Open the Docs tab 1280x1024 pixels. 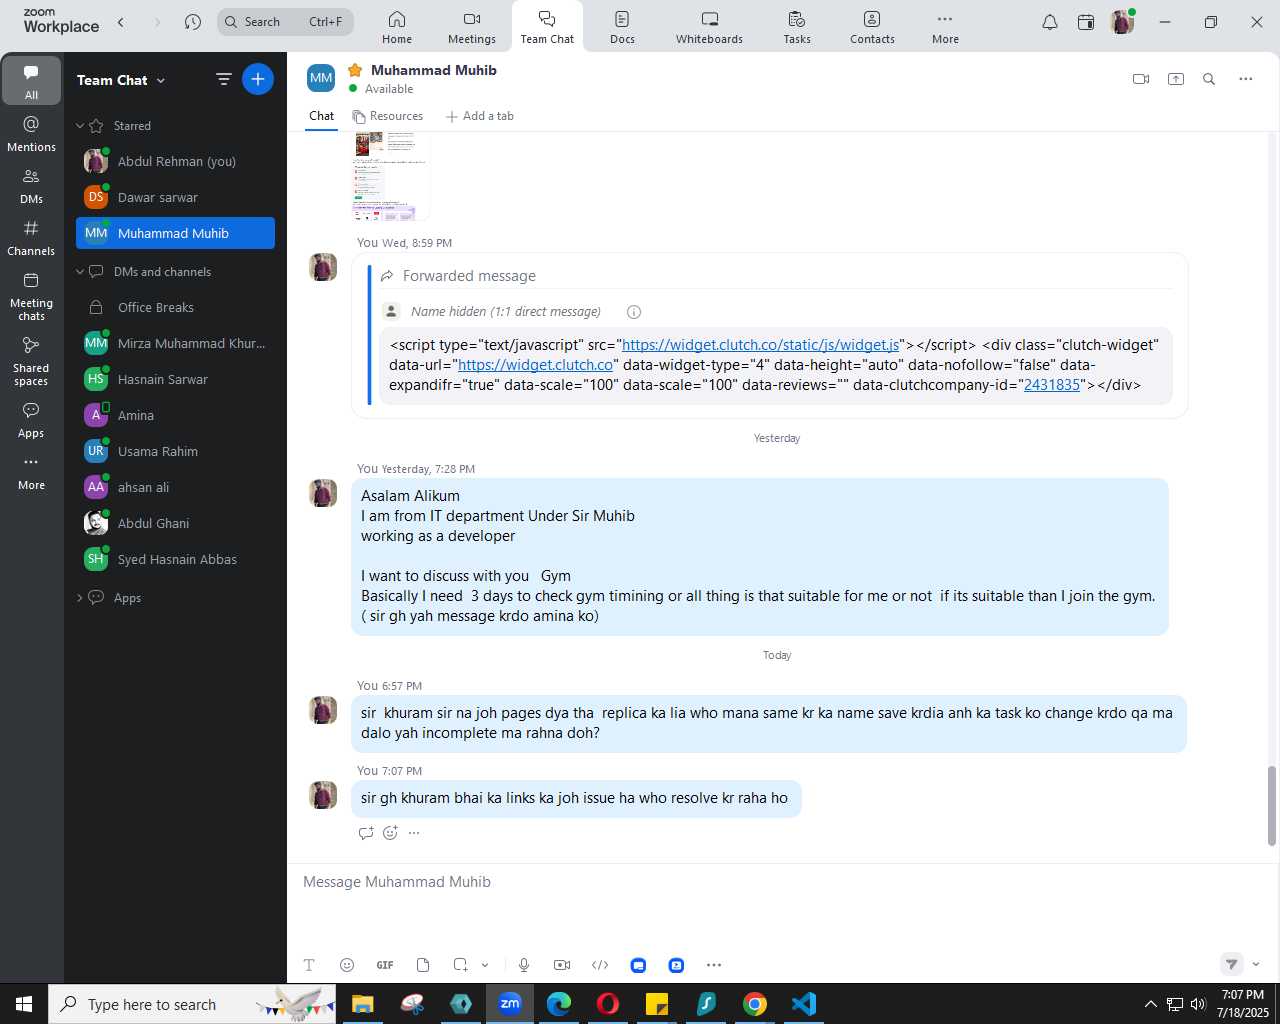622,27
